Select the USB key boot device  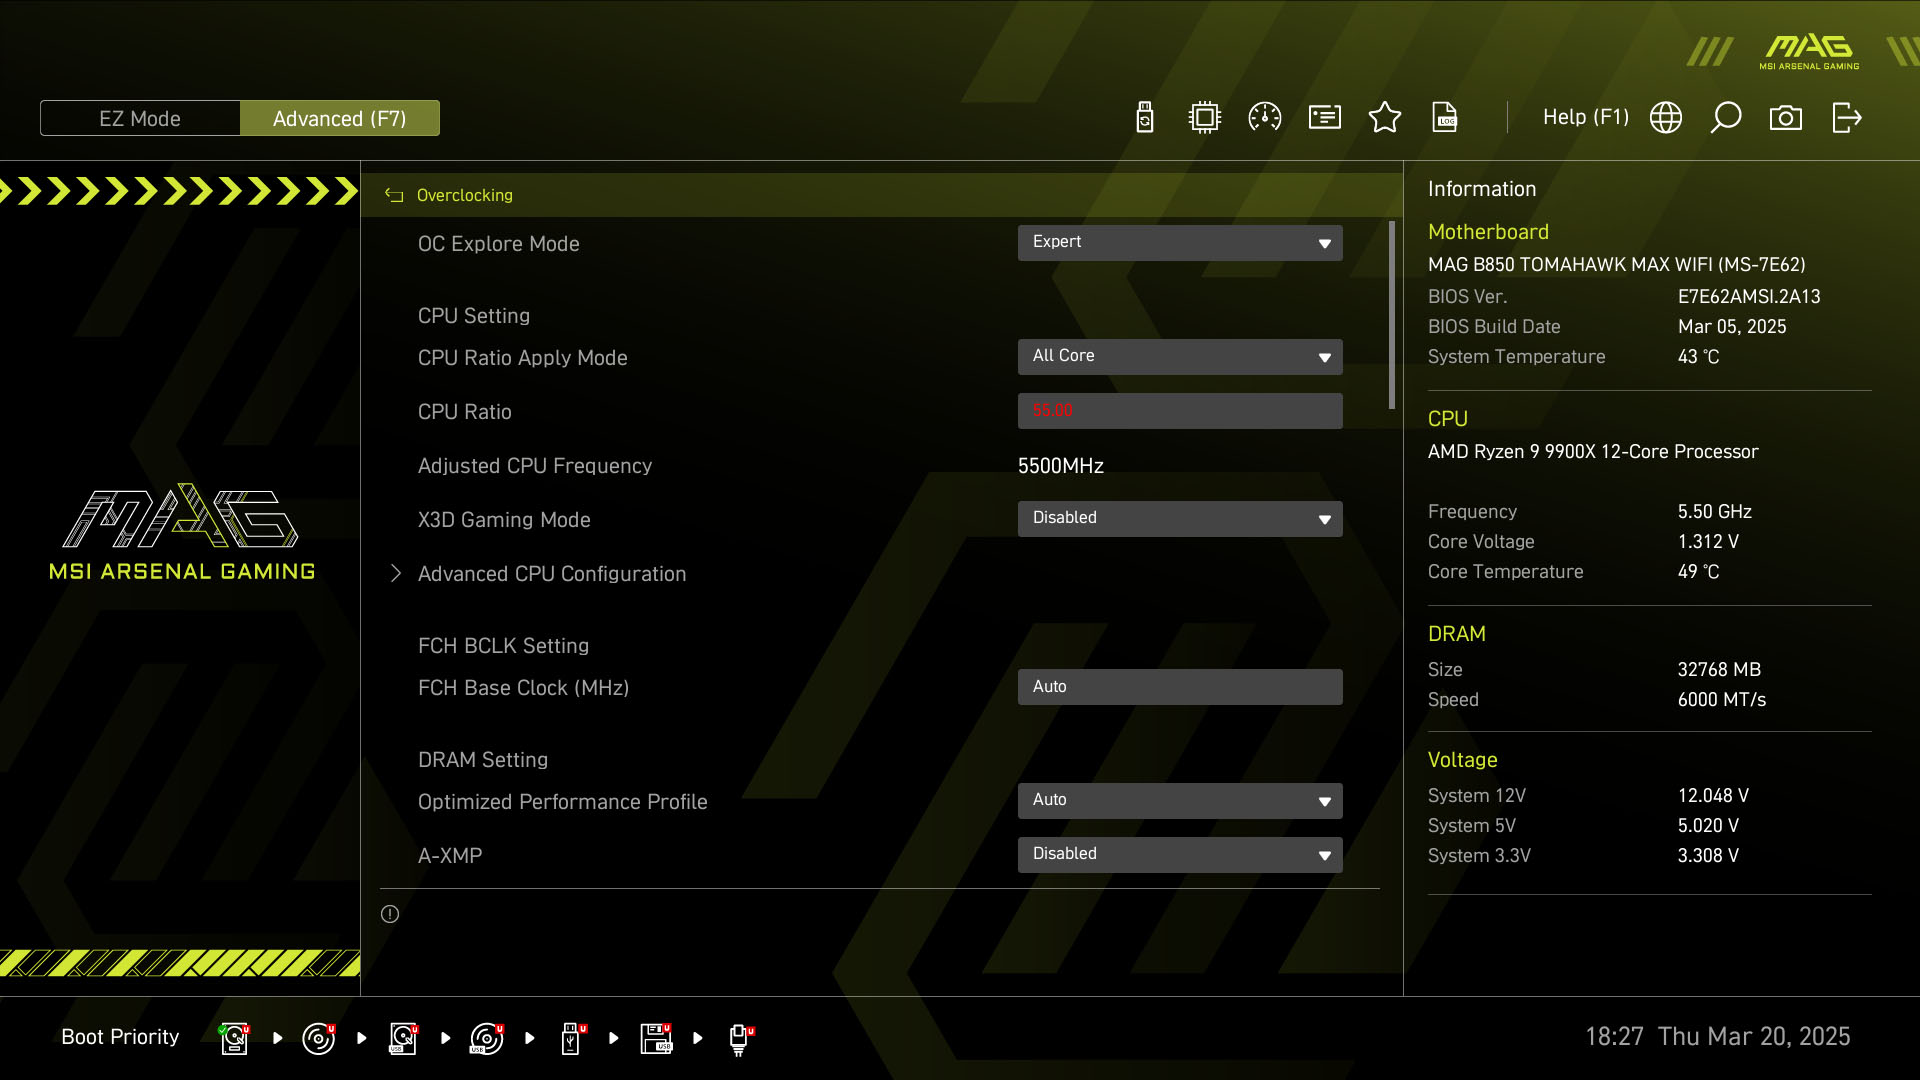573,1038
